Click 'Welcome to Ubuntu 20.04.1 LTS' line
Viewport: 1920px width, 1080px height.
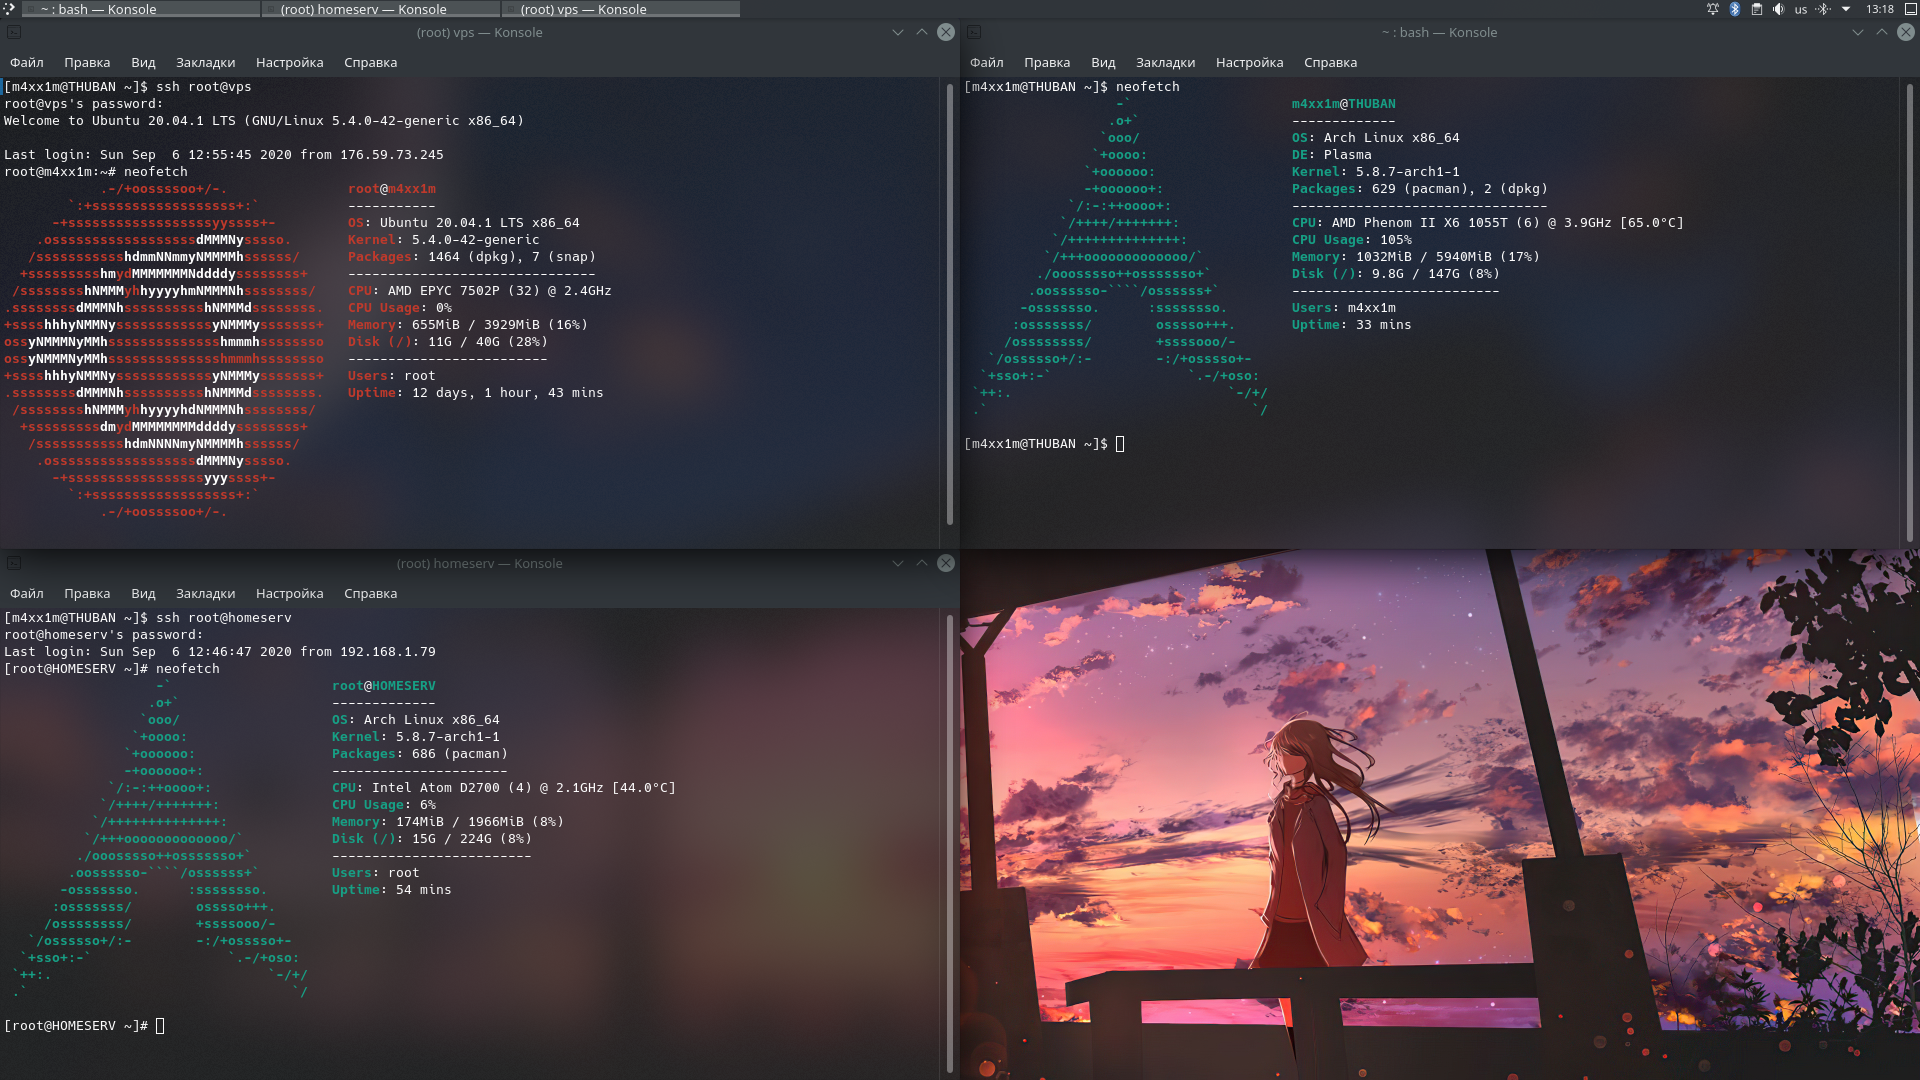pos(264,121)
